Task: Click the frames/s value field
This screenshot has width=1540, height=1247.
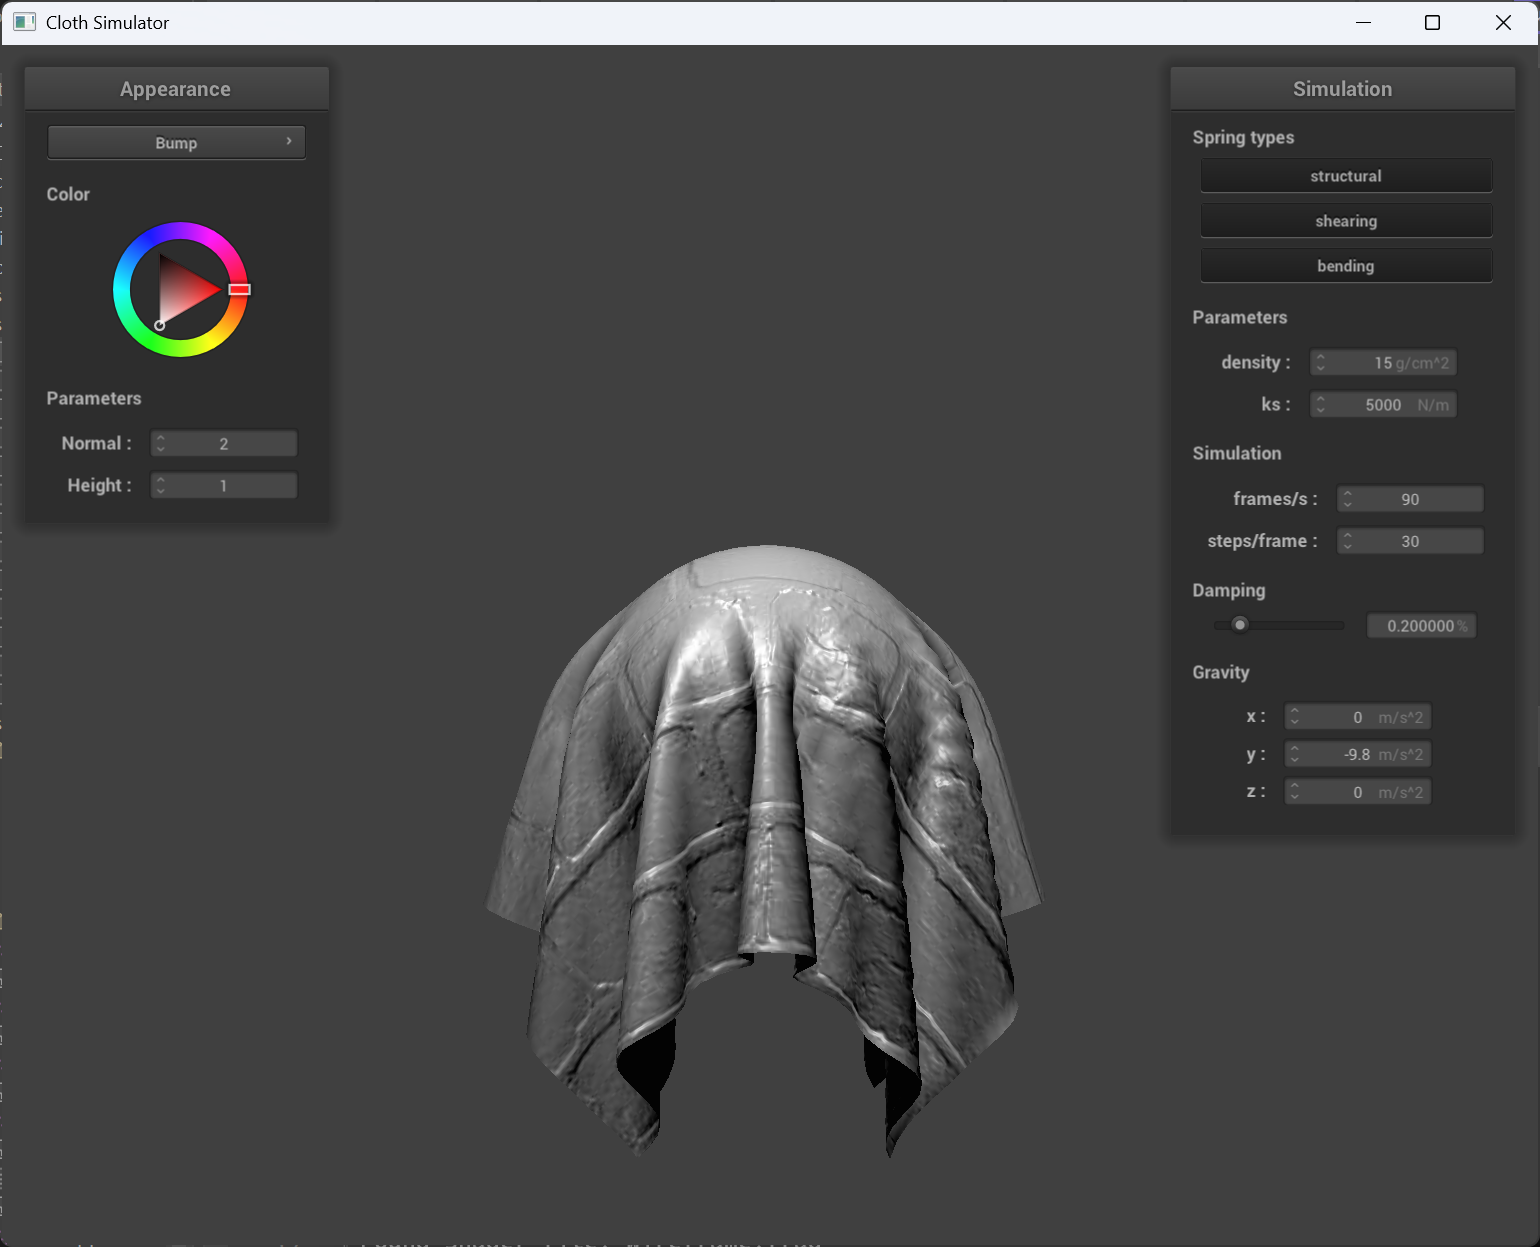Action: [1410, 498]
